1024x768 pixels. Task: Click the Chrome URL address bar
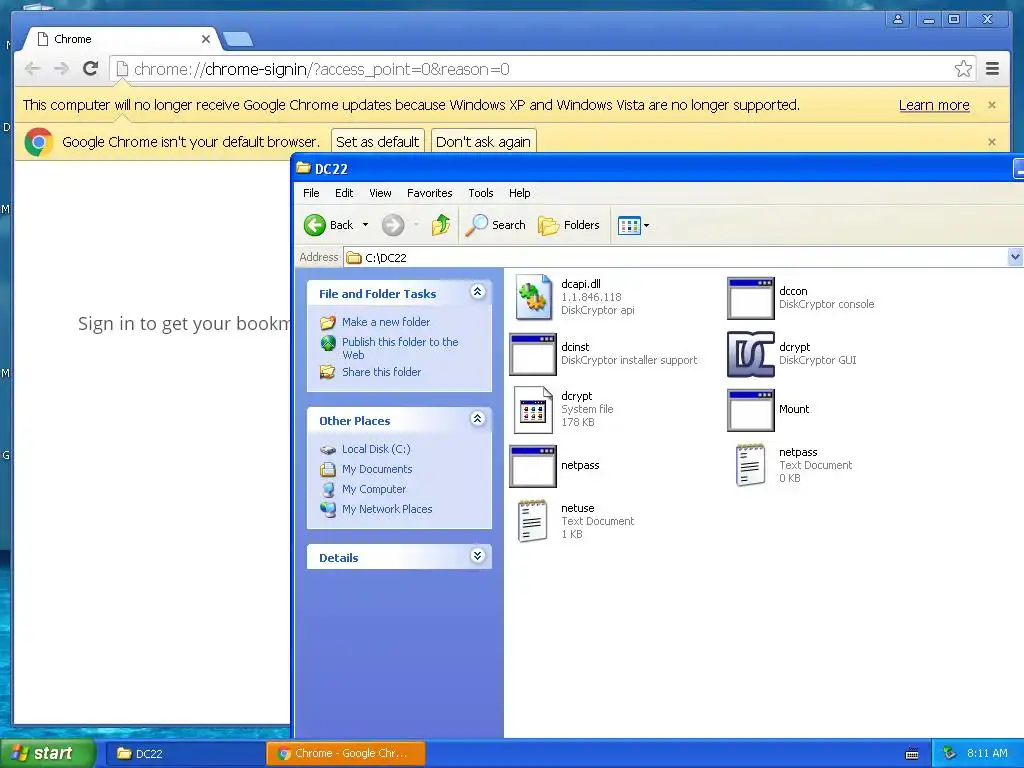tap(542, 69)
